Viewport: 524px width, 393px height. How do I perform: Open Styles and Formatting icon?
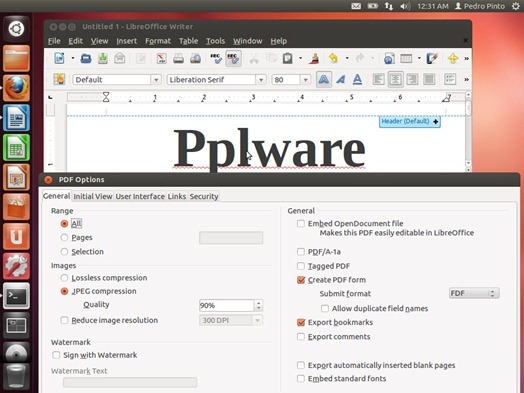pyautogui.click(x=59, y=80)
